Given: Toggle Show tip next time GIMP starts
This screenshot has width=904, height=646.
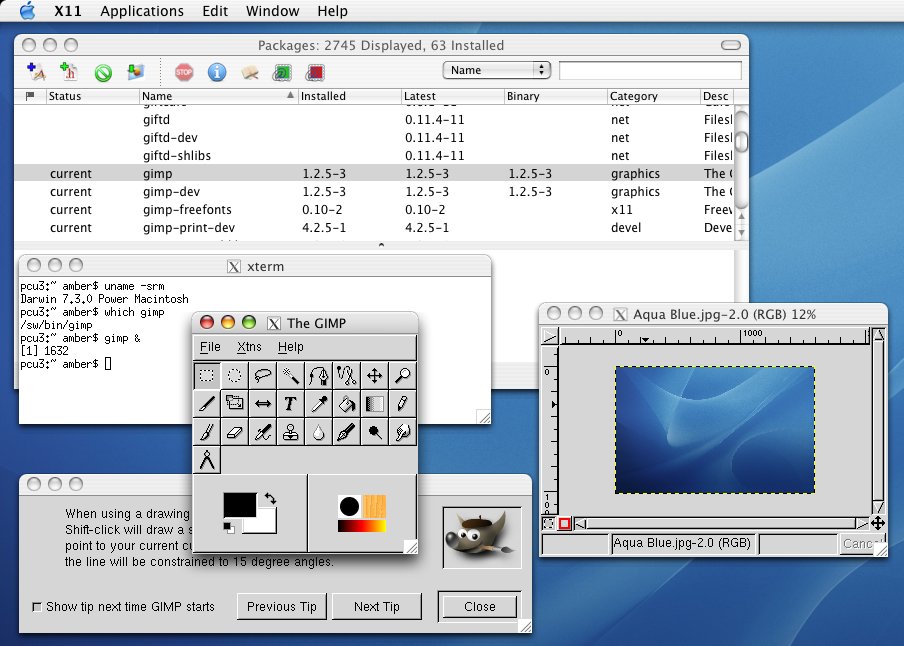Looking at the screenshot, I should (x=37, y=607).
